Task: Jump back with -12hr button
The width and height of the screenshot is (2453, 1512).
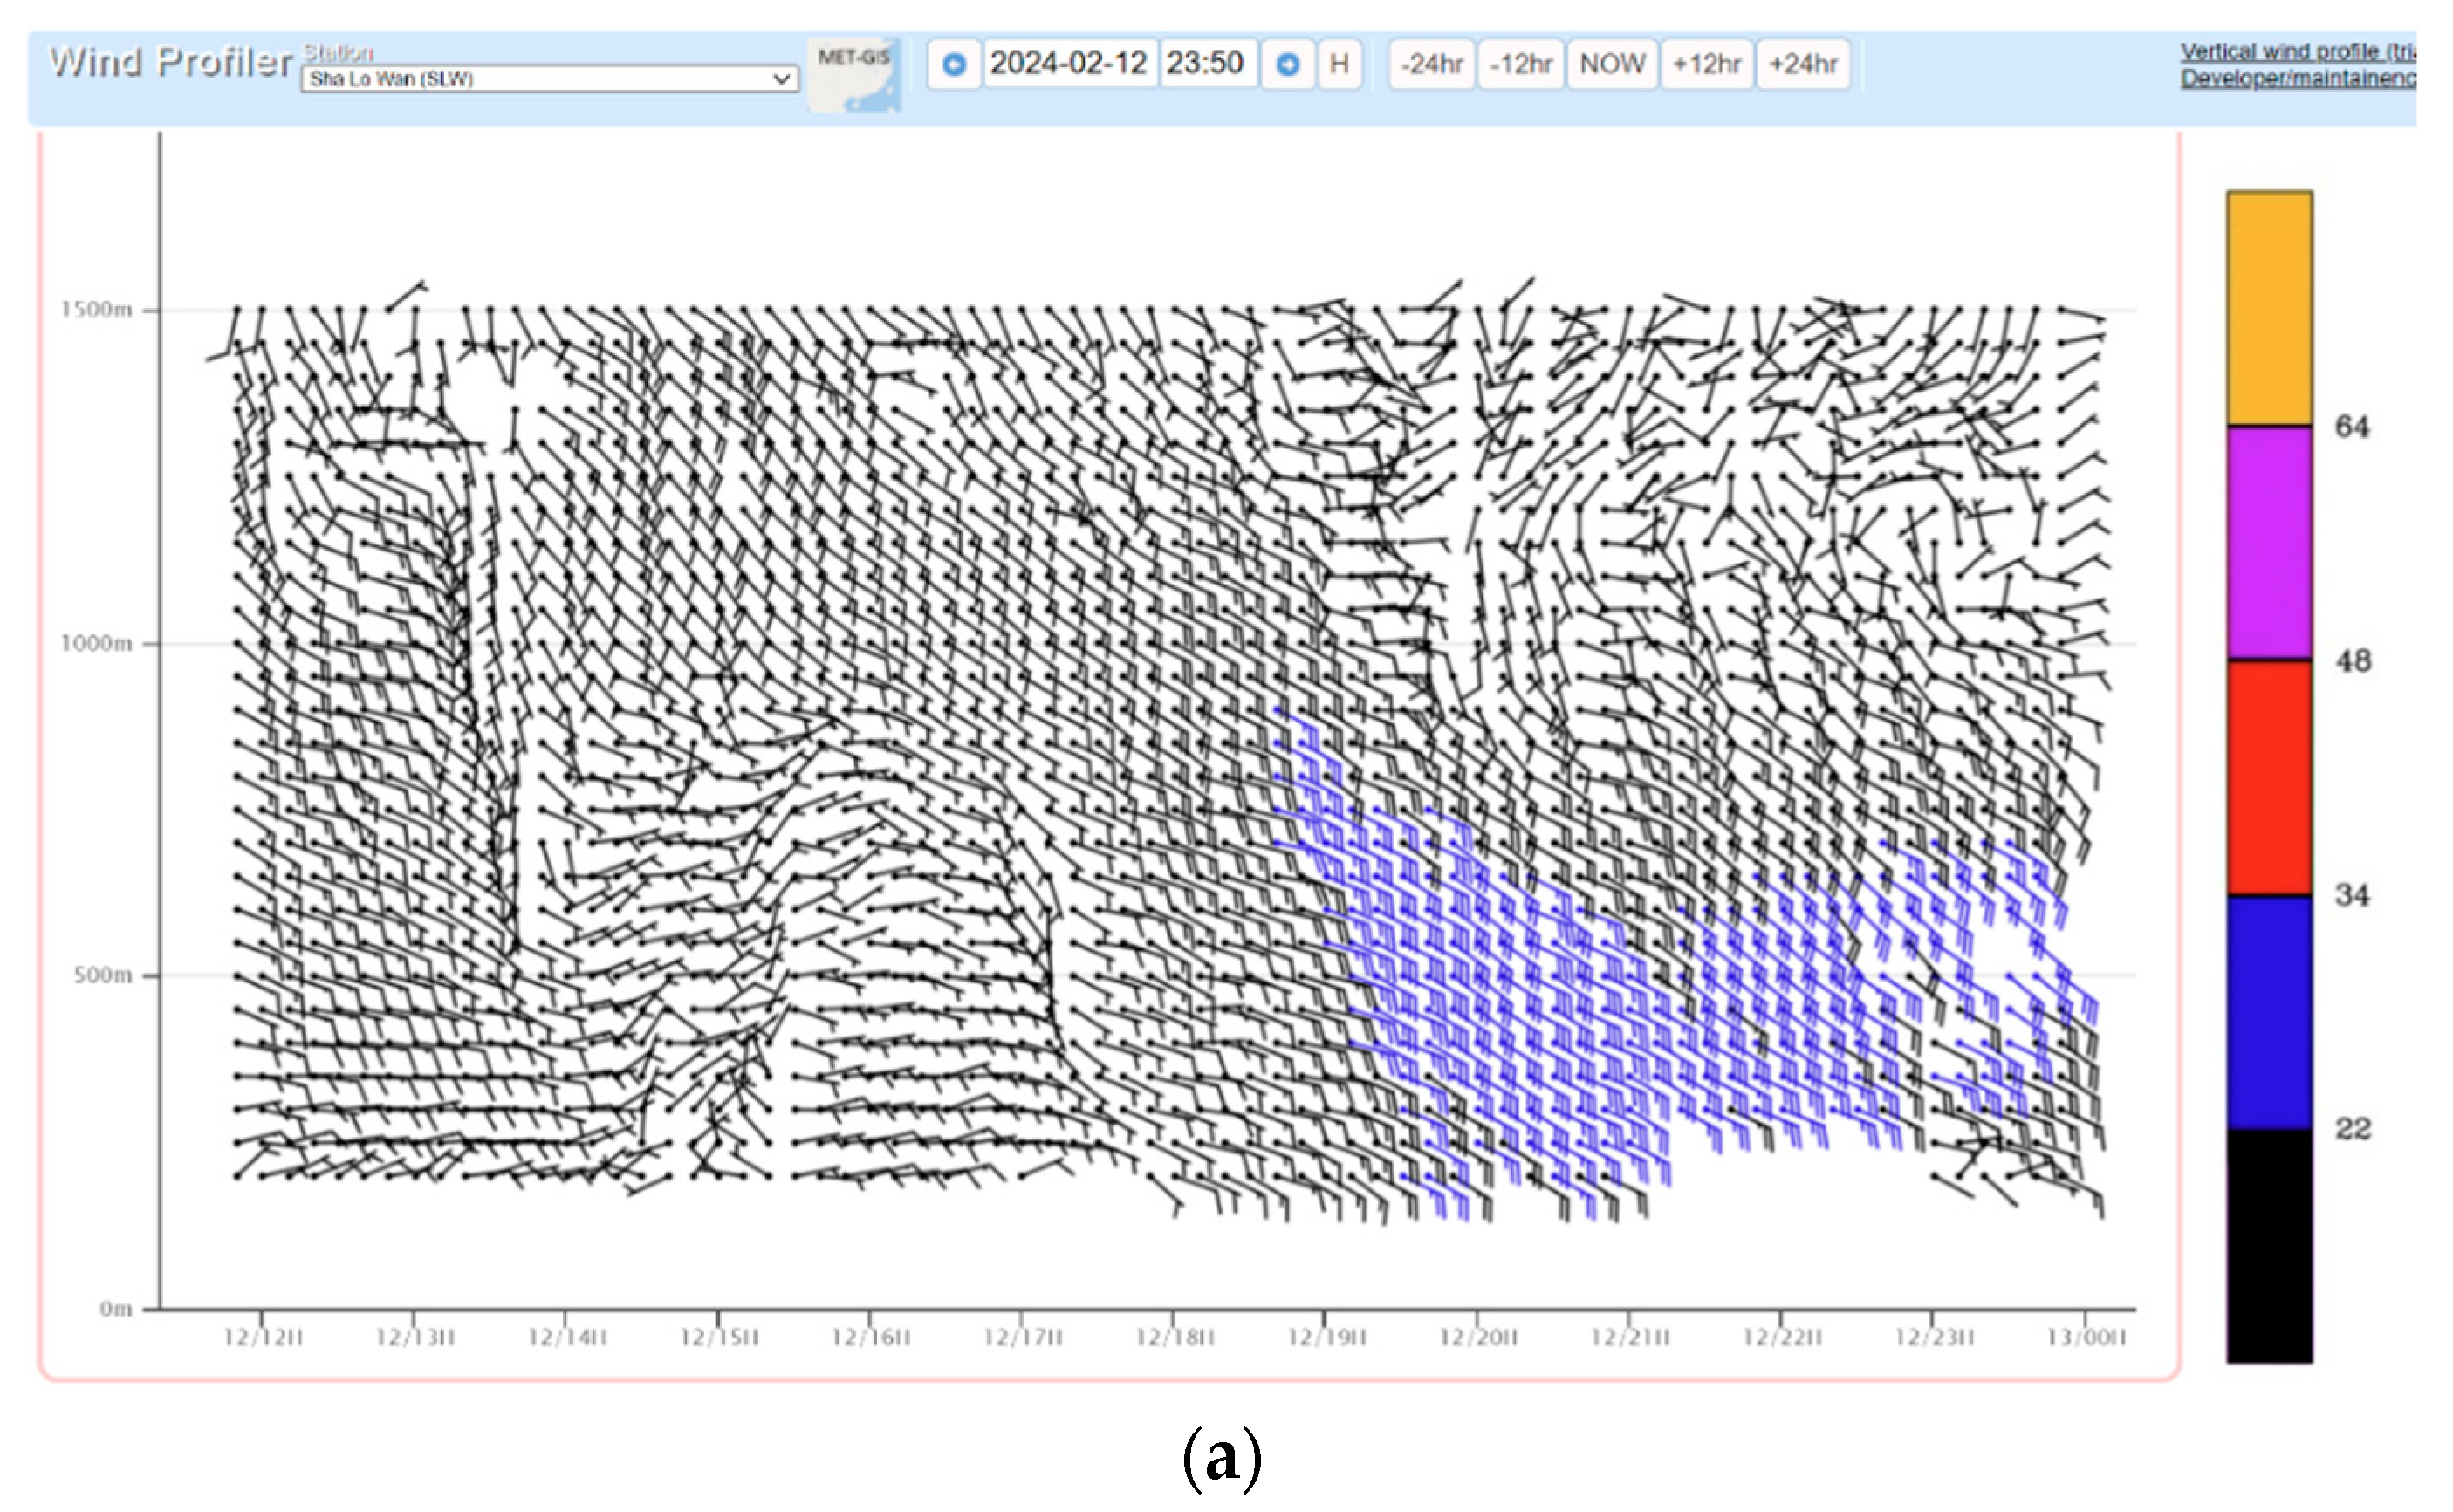Action: (1520, 64)
